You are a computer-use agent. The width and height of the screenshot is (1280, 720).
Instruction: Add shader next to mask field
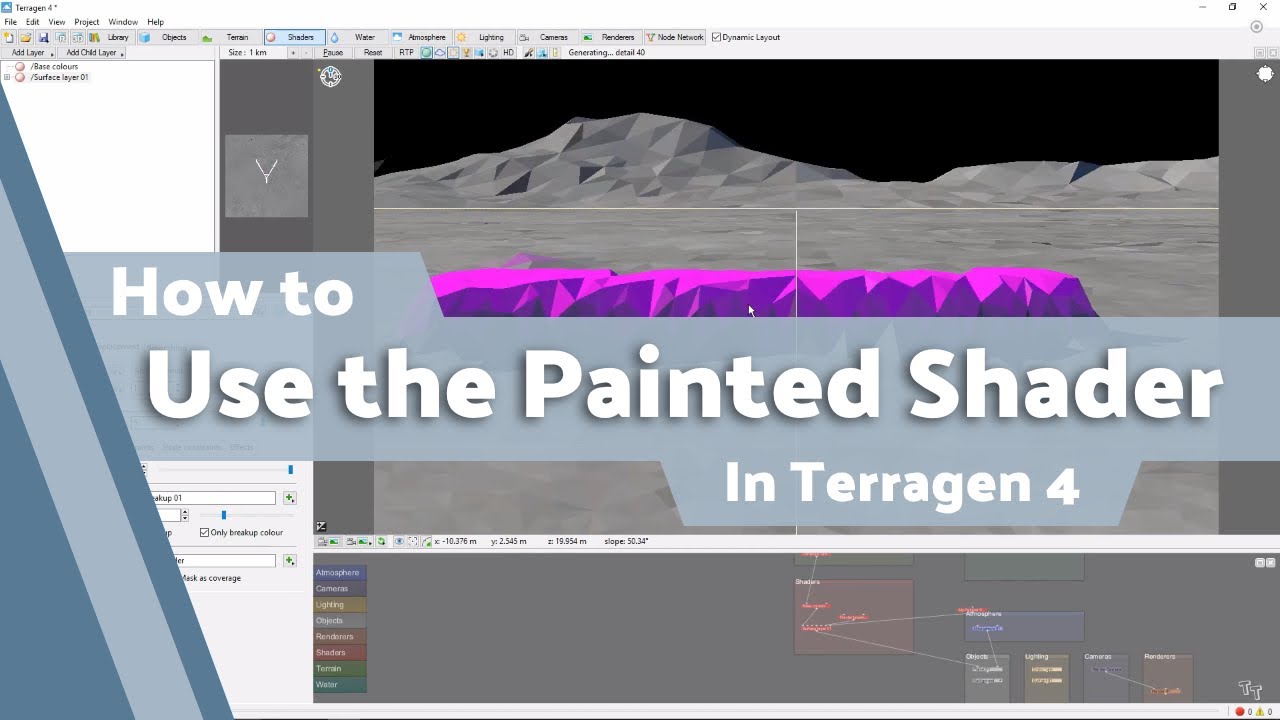[289, 560]
